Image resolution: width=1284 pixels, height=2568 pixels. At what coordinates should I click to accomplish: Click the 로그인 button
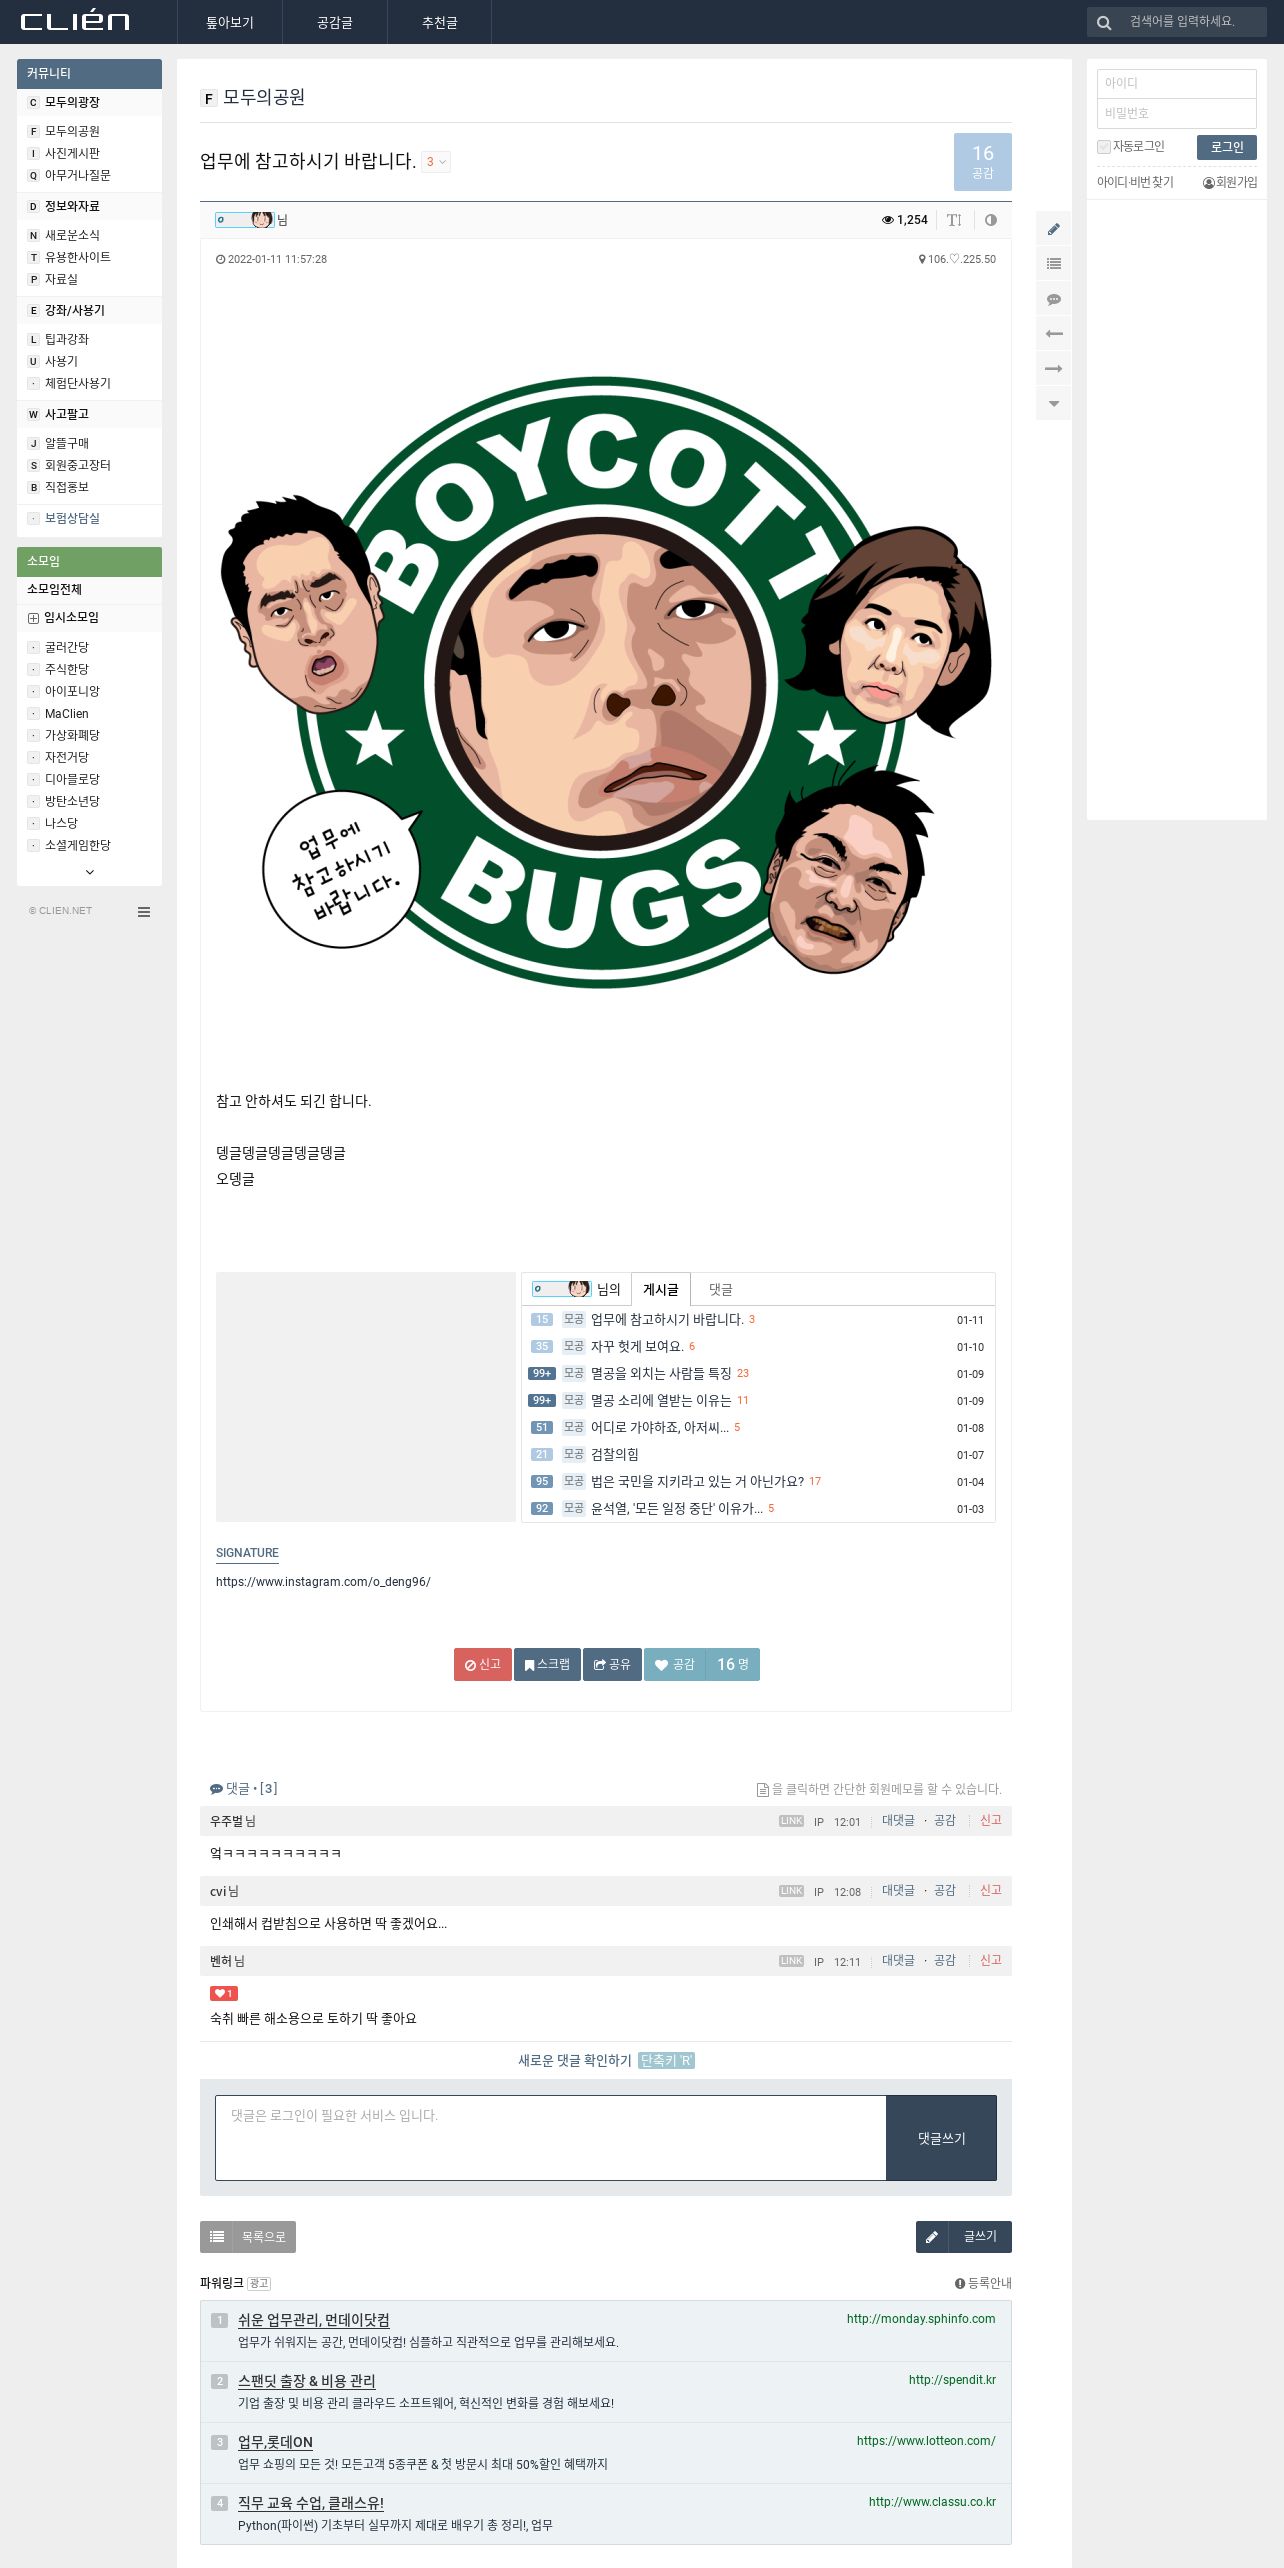[1227, 147]
